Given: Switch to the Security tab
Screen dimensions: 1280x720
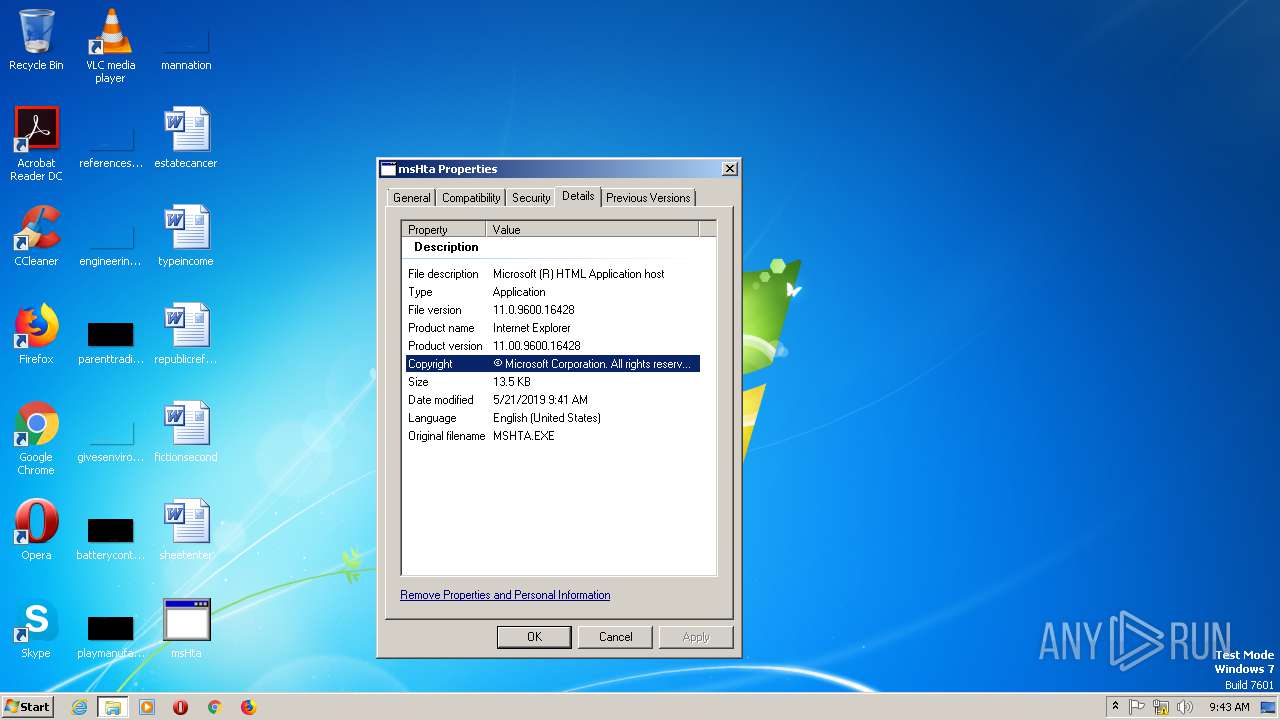Looking at the screenshot, I should point(531,198).
